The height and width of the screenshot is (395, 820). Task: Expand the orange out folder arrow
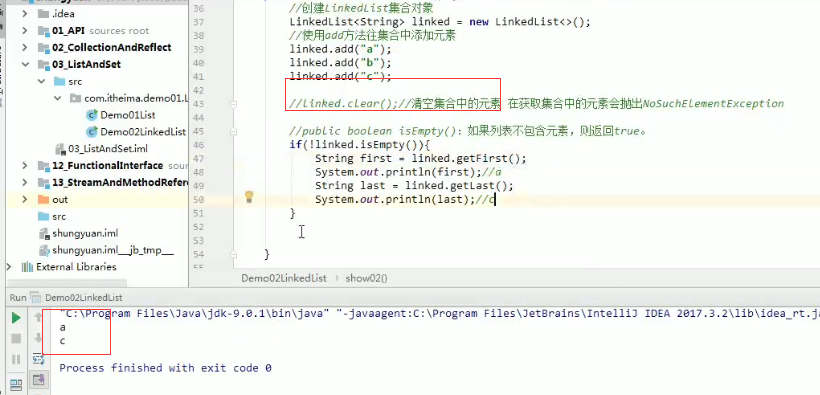[x=25, y=199]
